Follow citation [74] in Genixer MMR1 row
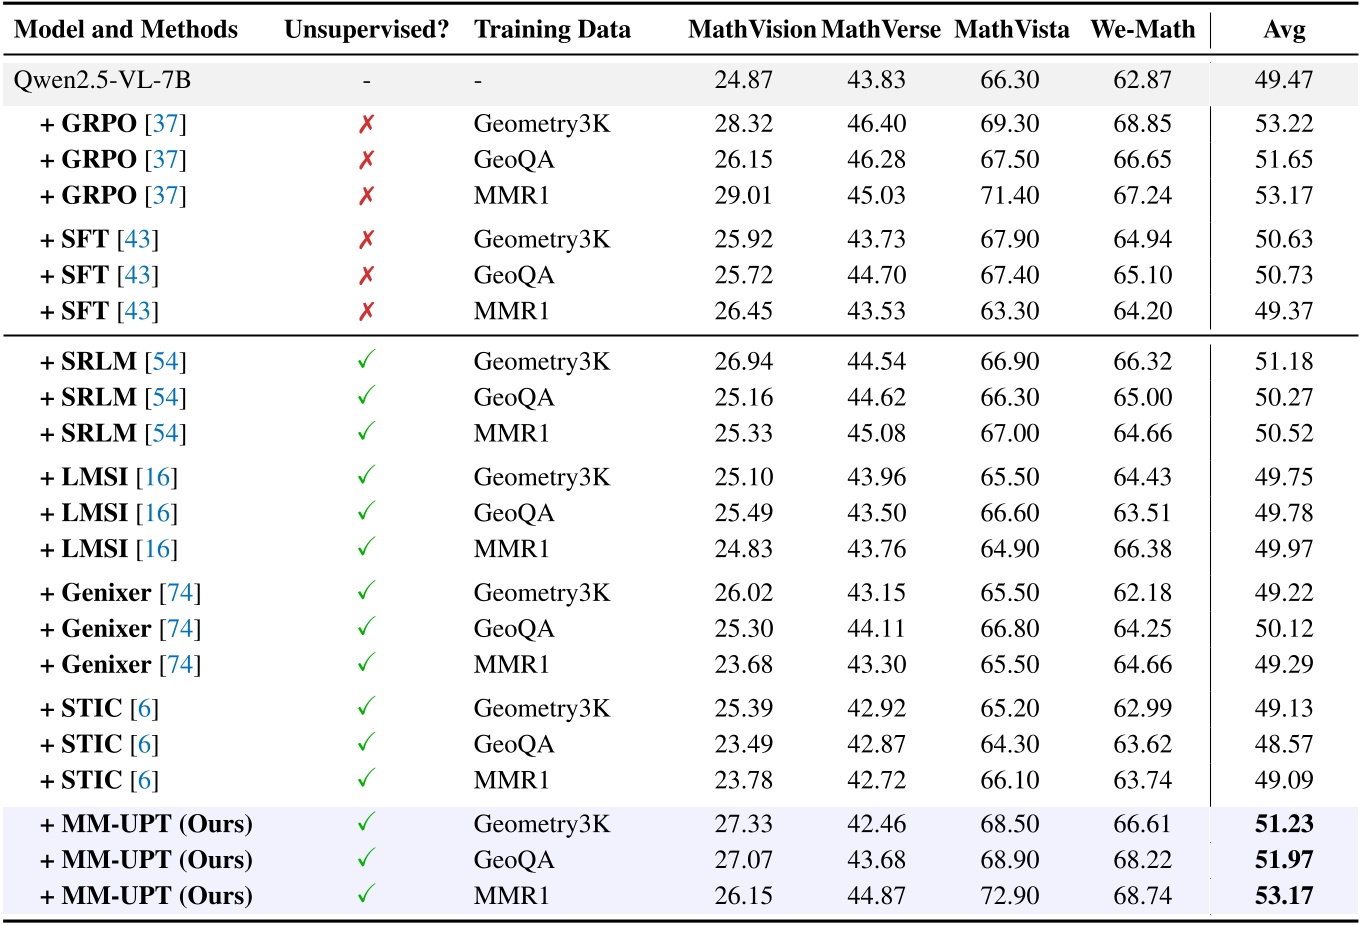The image size is (1363, 925). click(180, 665)
